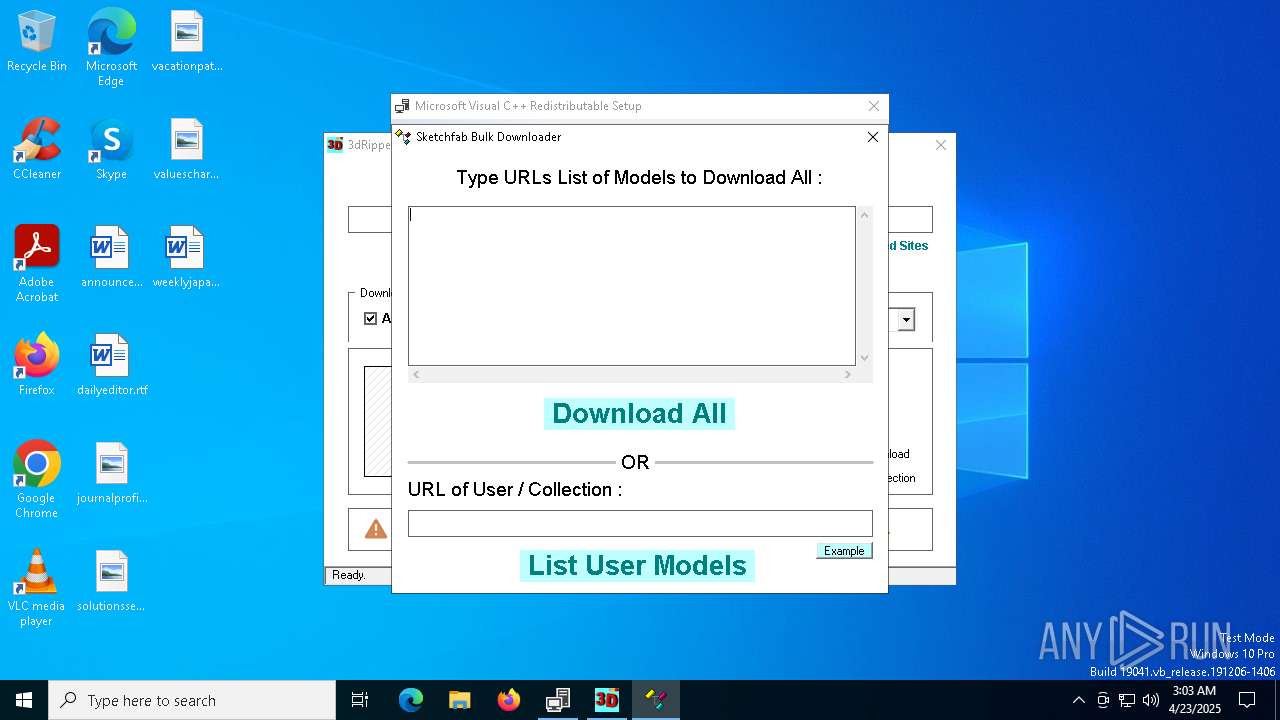Select the vacationpat... image file icon
The image size is (1280, 720).
click(187, 42)
